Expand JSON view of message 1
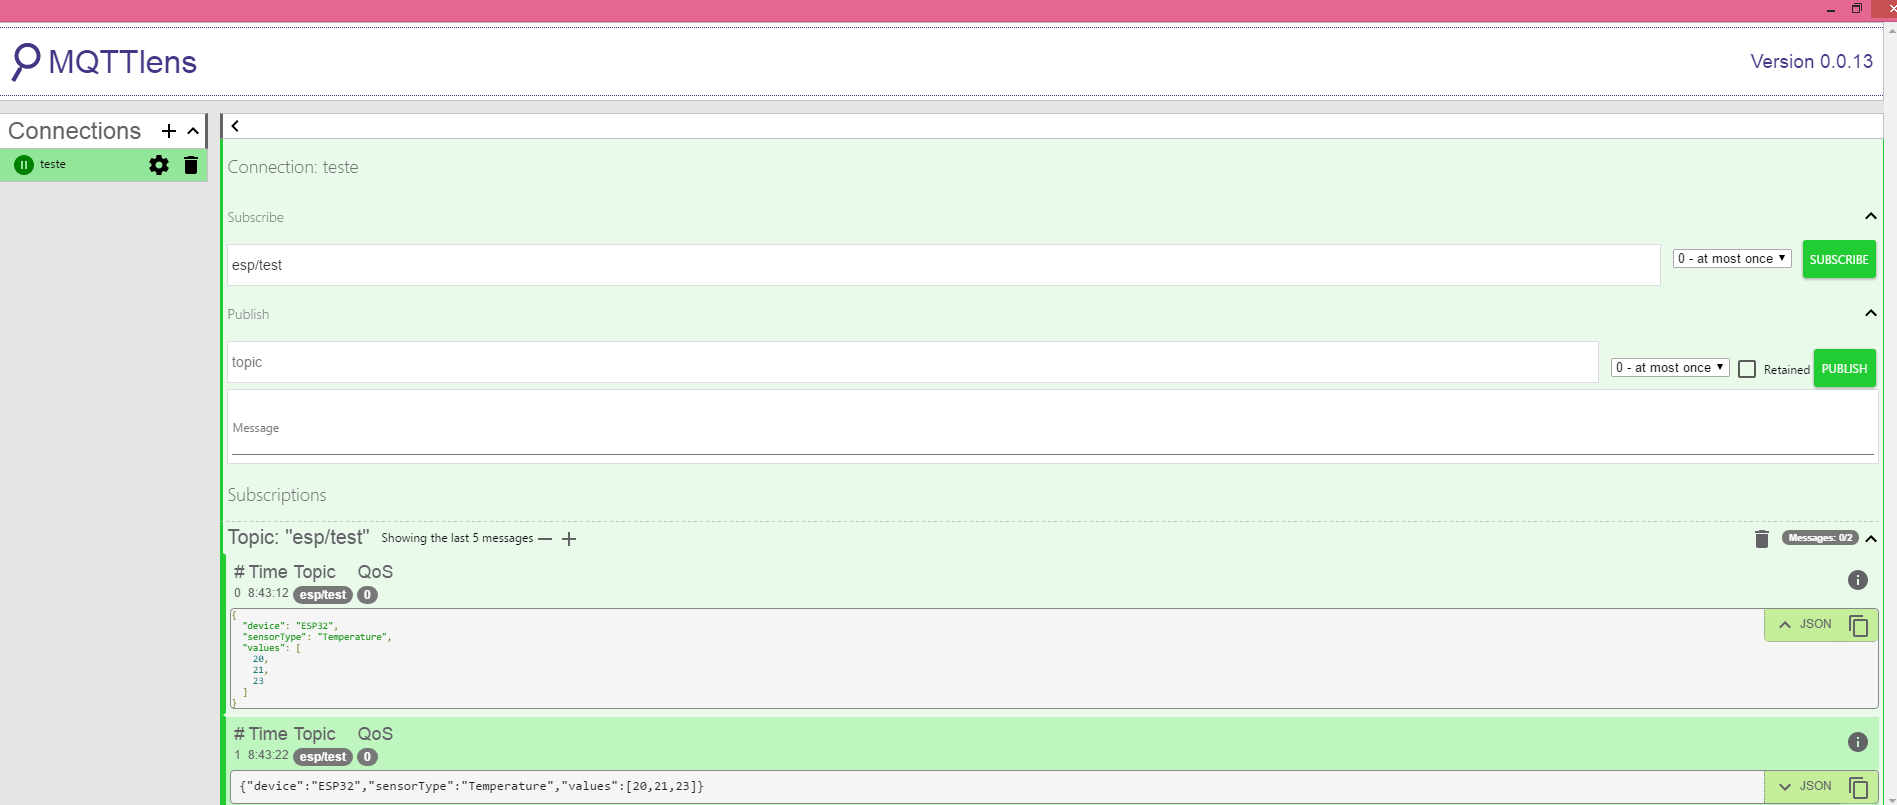Screen dimensions: 1897x805 coord(1806,786)
